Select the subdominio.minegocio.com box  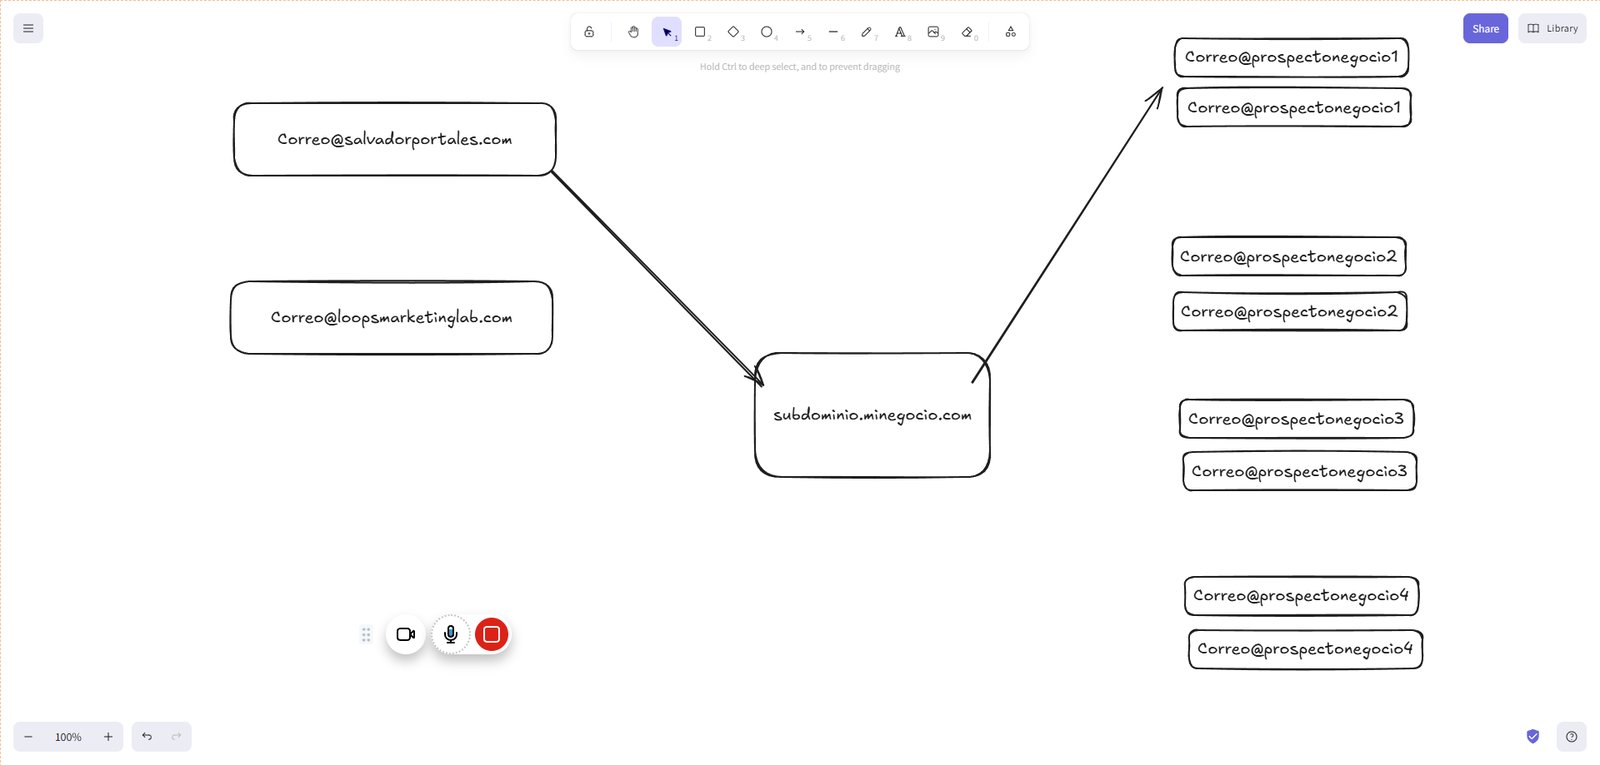pyautogui.click(x=872, y=414)
